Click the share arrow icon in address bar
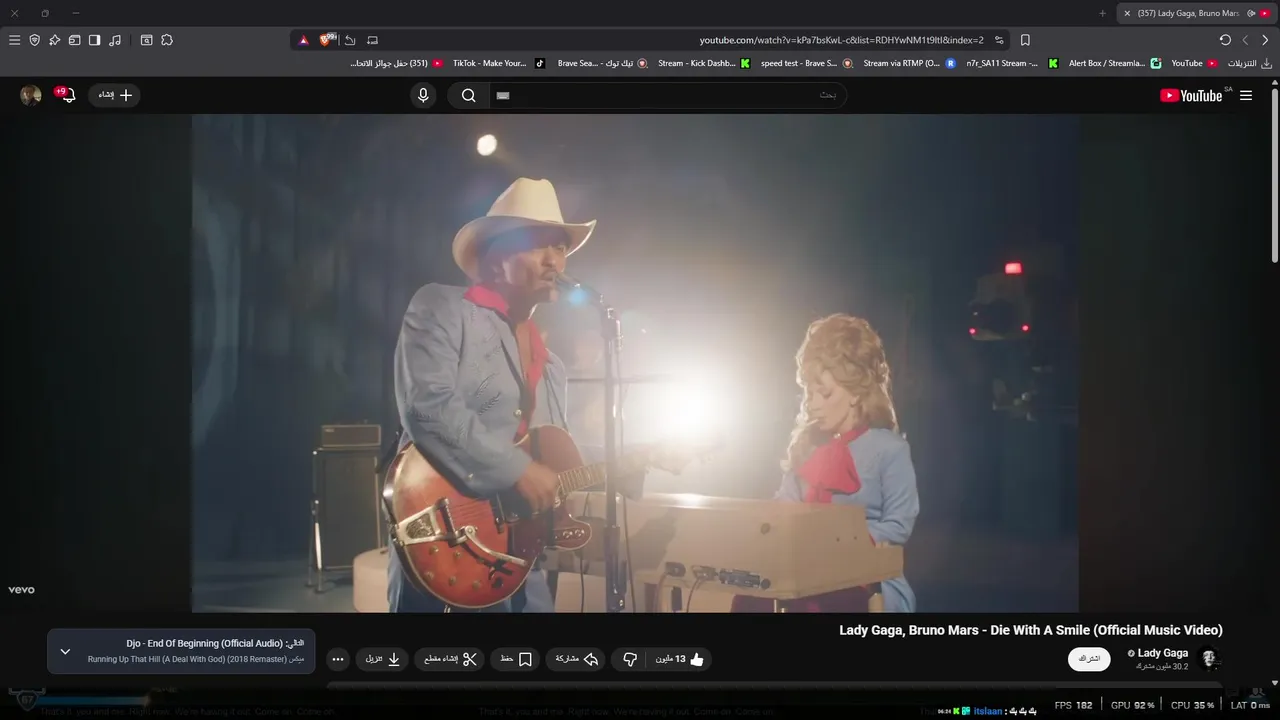 pos(350,40)
